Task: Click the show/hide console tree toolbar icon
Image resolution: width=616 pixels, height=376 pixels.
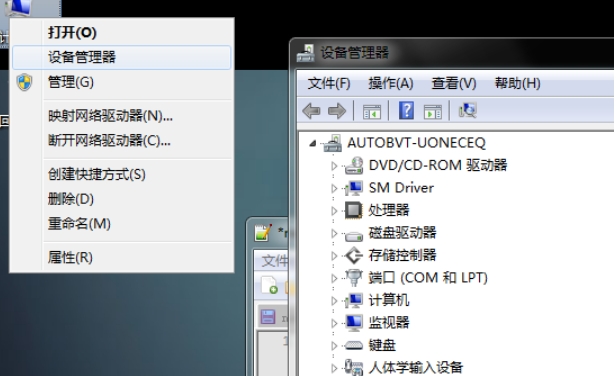Action: [x=372, y=112]
